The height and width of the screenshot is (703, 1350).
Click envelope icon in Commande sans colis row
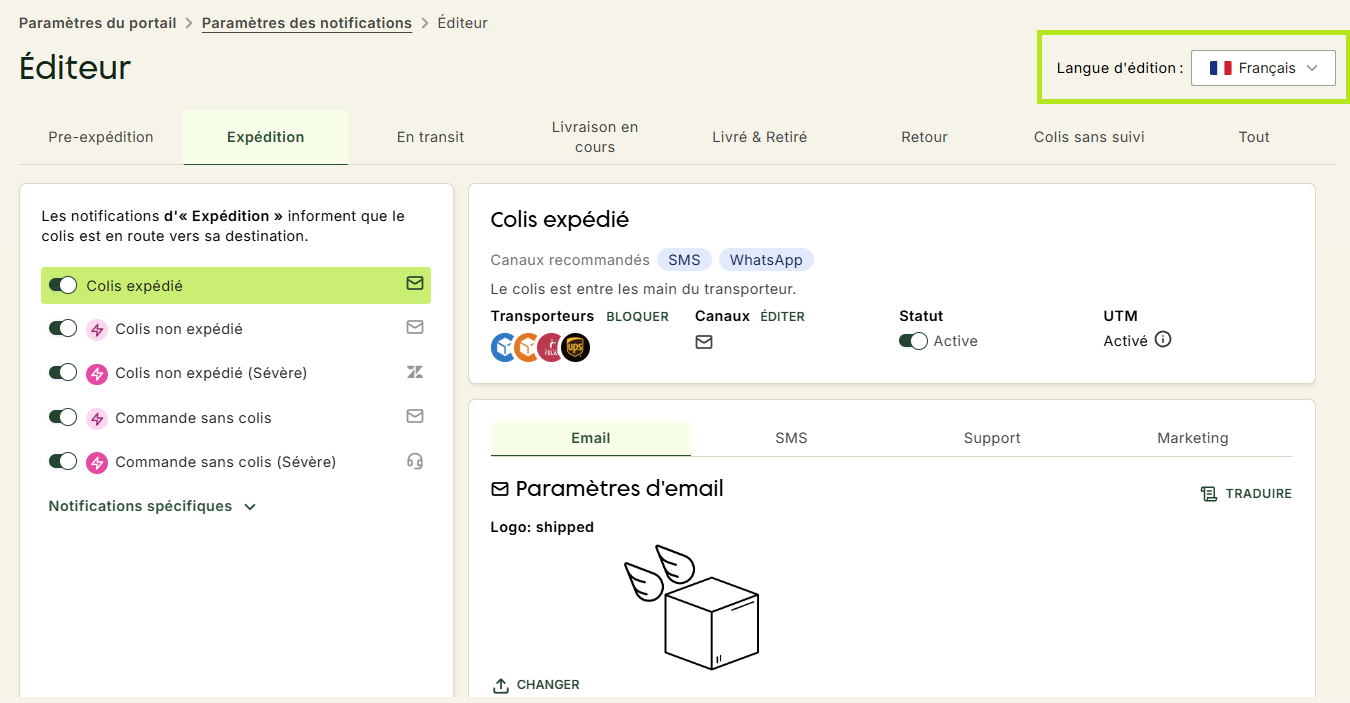[415, 416]
